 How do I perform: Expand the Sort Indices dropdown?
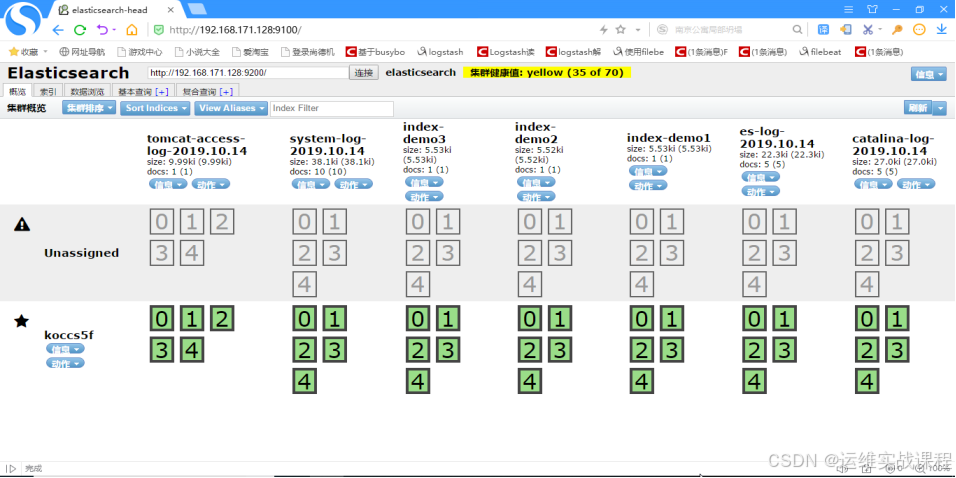(x=155, y=108)
